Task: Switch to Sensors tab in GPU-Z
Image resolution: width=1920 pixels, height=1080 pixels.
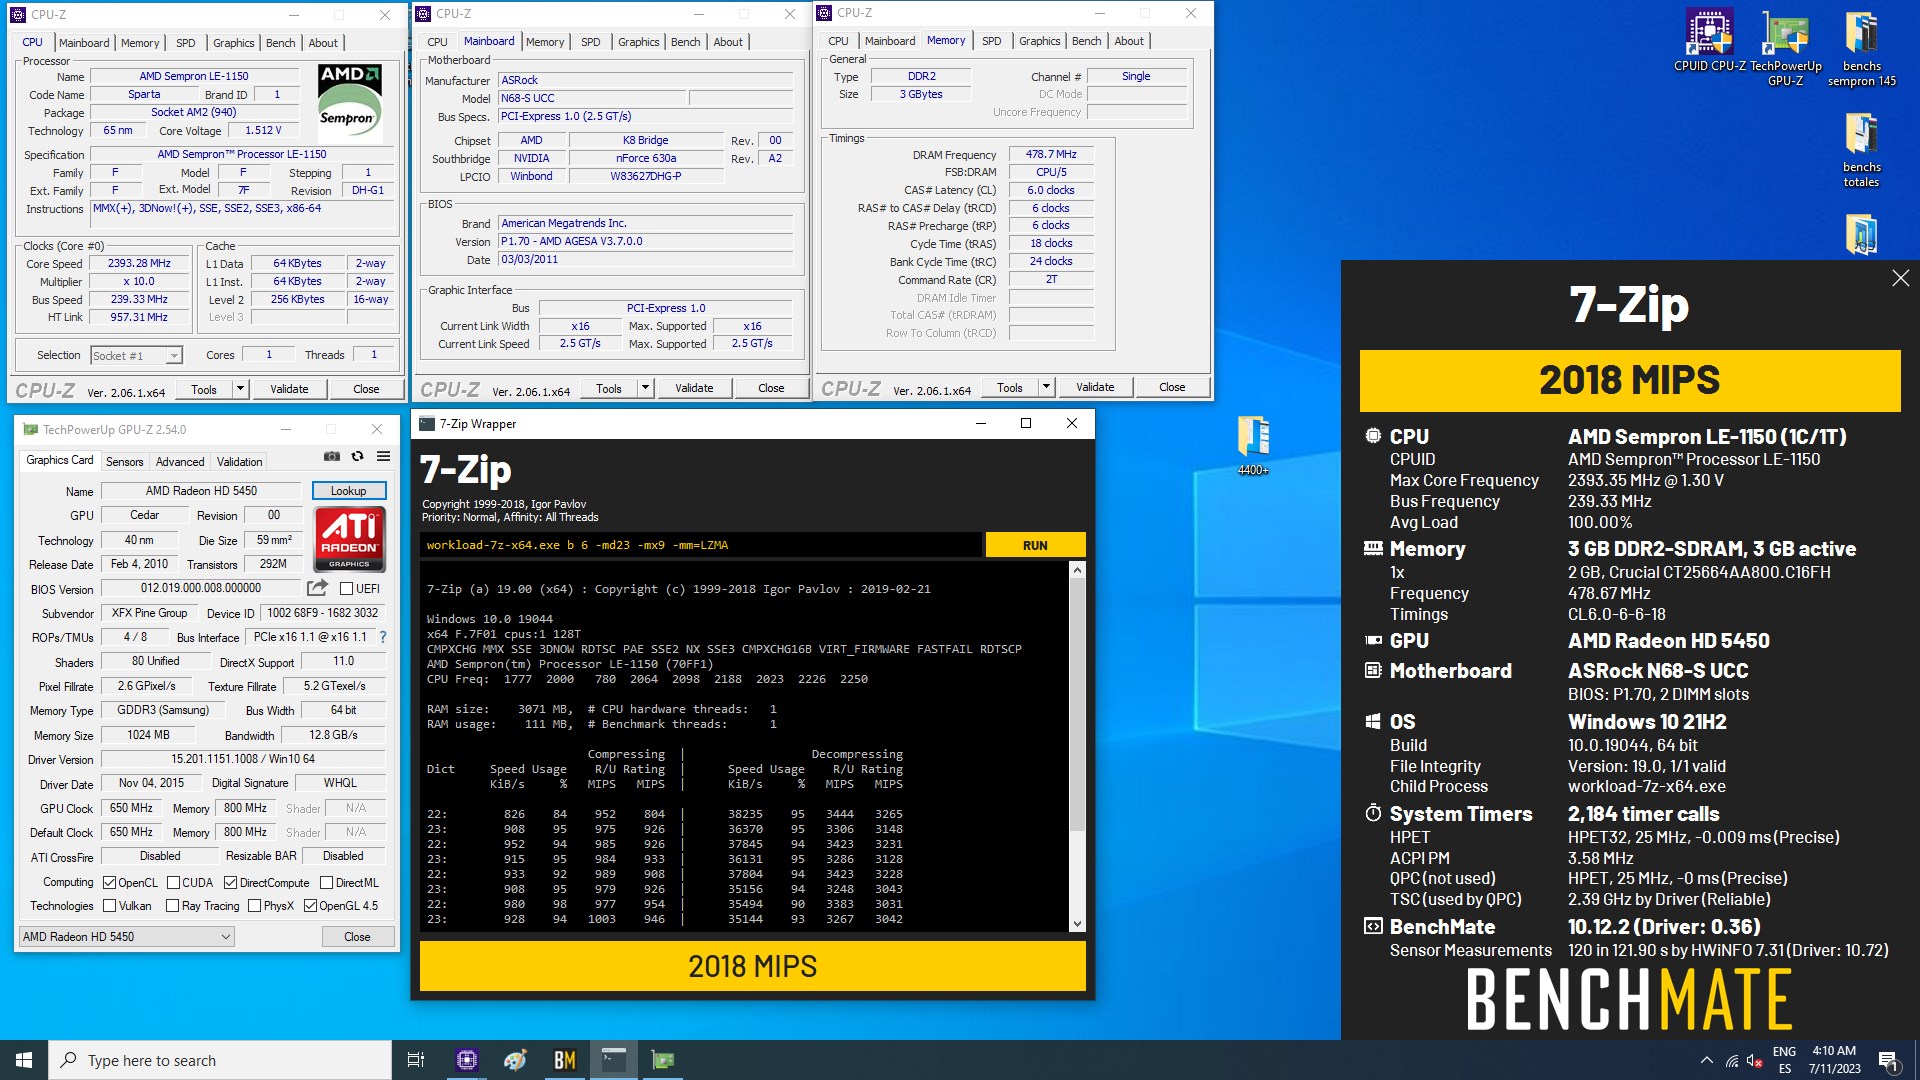Action: pos(124,462)
